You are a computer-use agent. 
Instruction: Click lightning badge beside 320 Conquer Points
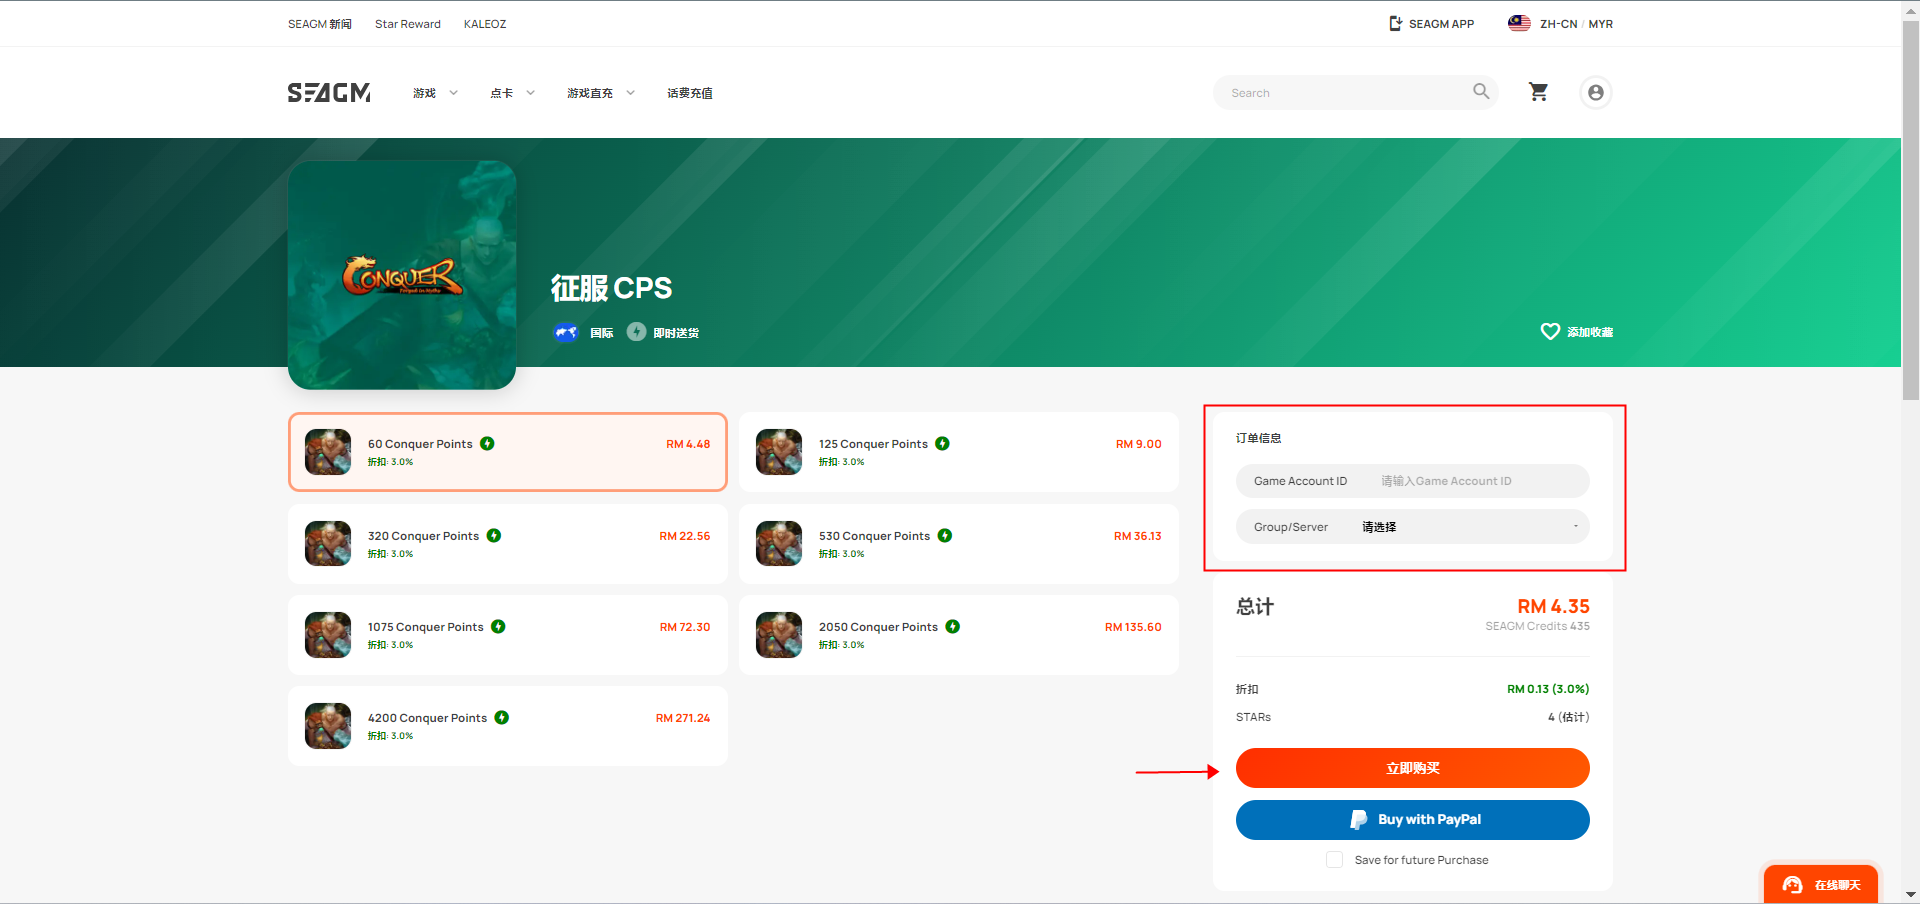coord(494,535)
